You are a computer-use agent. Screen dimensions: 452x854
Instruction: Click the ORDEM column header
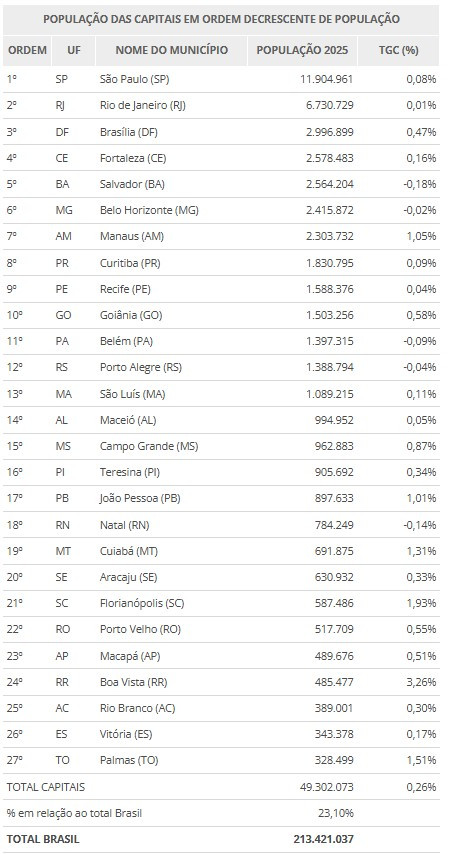tap(27, 51)
